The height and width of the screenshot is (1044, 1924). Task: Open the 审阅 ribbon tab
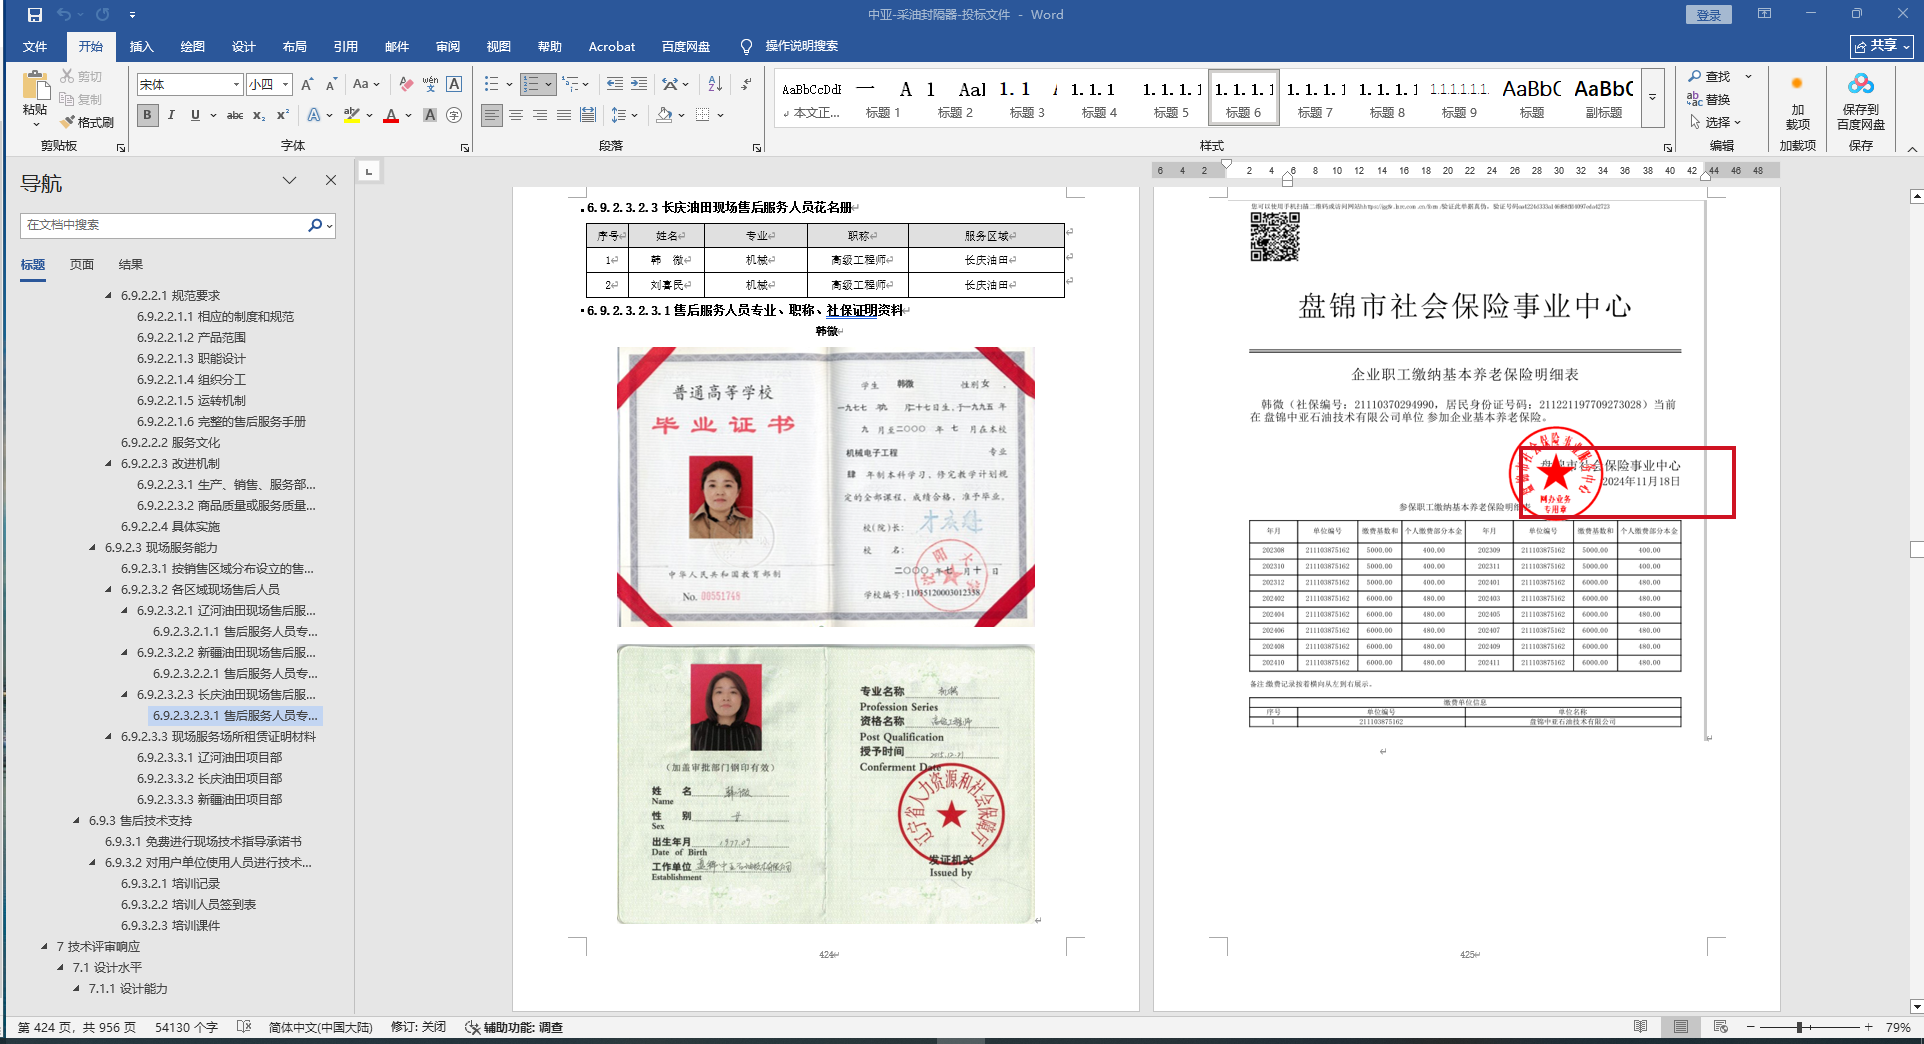pyautogui.click(x=448, y=46)
